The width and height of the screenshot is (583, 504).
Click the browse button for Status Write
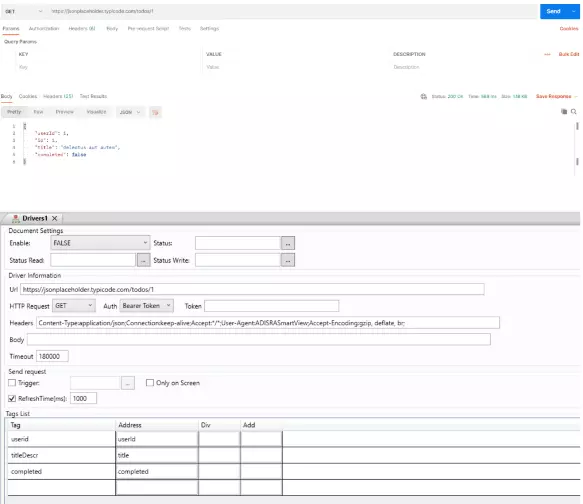coord(288,260)
